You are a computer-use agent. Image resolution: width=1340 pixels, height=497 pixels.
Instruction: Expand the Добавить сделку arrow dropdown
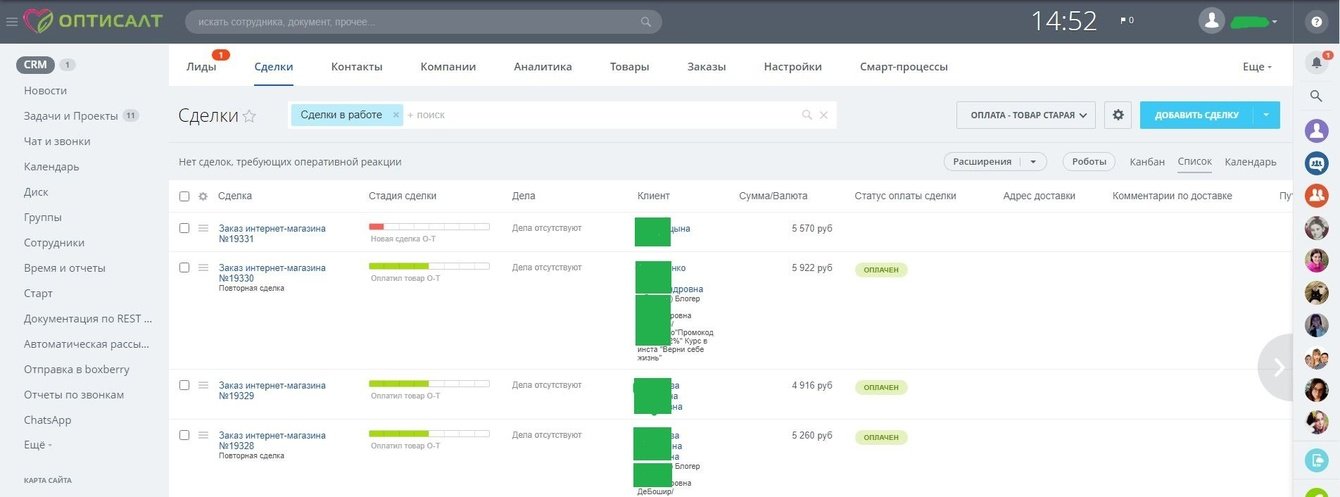click(x=1266, y=115)
